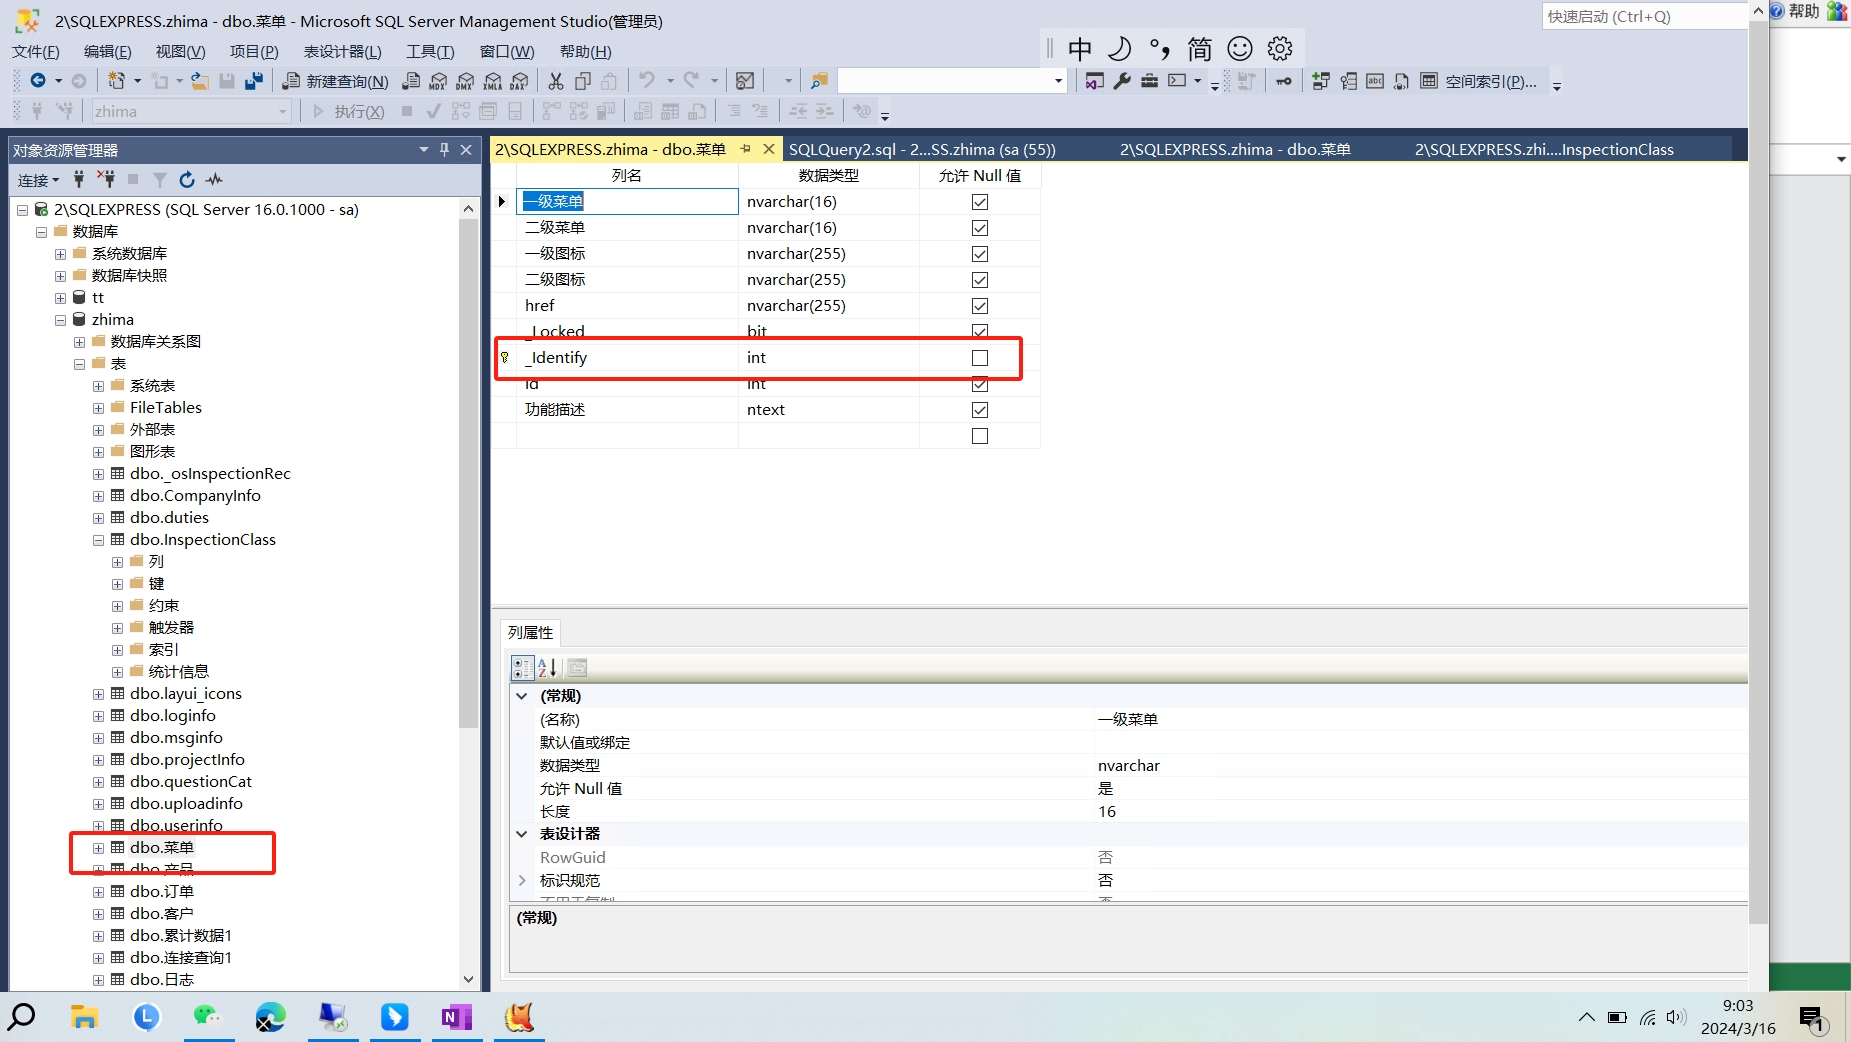Image resolution: width=1851 pixels, height=1042 pixels.
Task: Click the undo arrow icon
Action: coord(647,81)
